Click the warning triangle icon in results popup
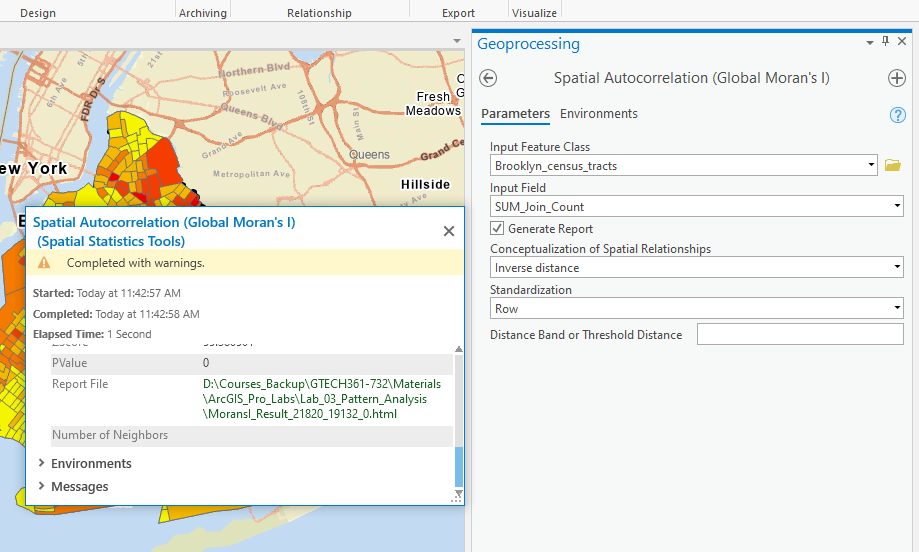The width and height of the screenshot is (919, 552). [44, 263]
